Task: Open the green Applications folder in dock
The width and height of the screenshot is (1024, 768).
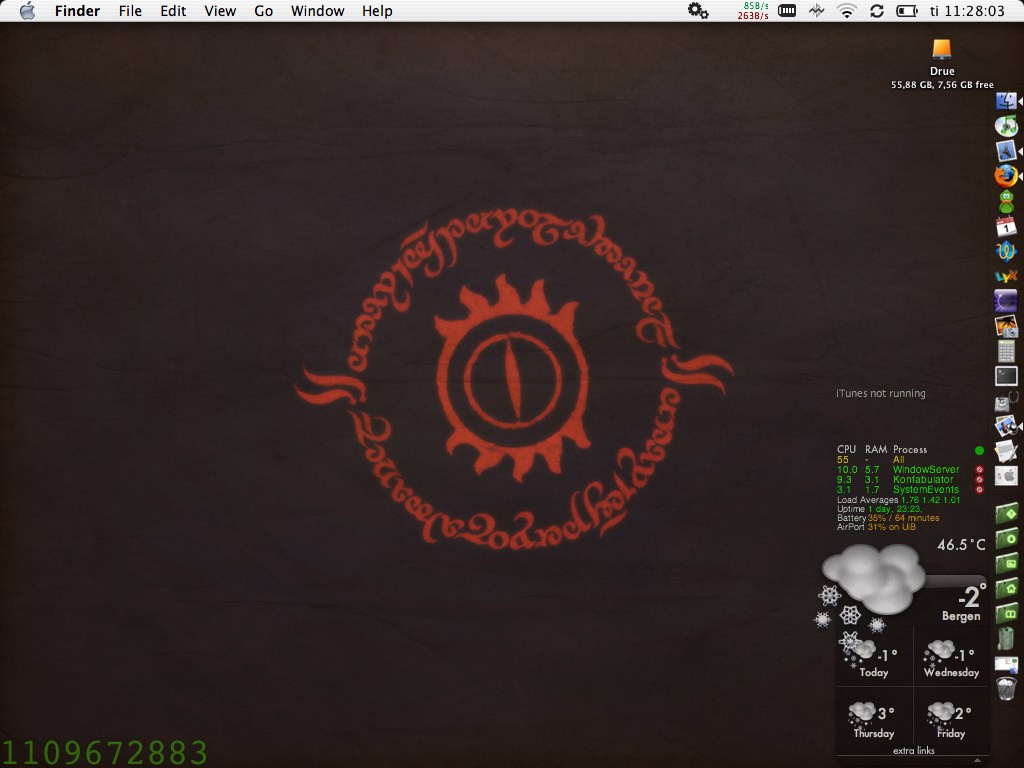Action: click(x=1006, y=513)
